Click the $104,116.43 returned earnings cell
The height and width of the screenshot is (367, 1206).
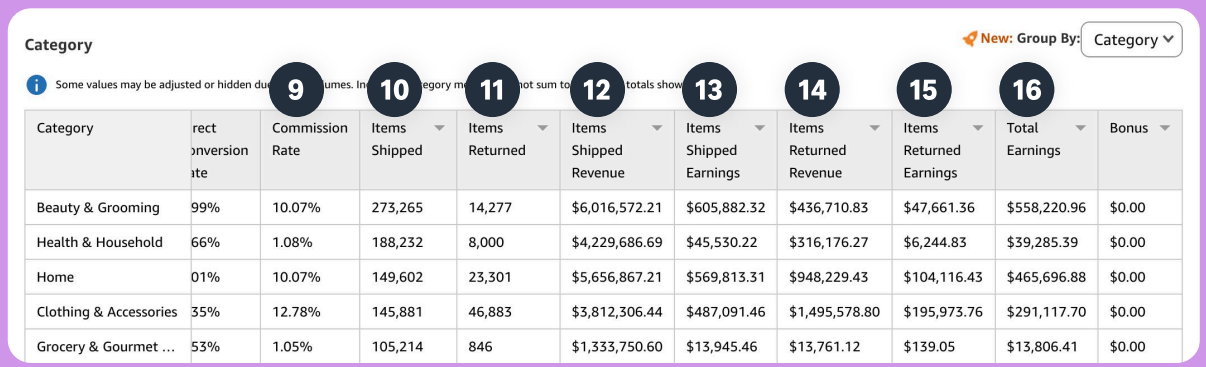coord(943,277)
